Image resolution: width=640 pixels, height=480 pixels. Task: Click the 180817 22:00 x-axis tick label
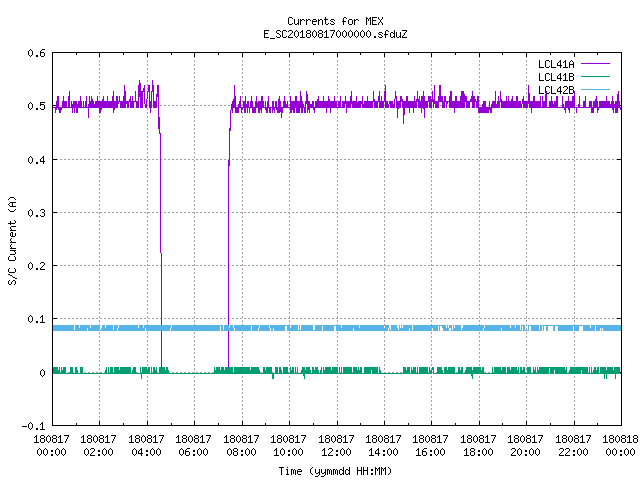pyautogui.click(x=573, y=446)
